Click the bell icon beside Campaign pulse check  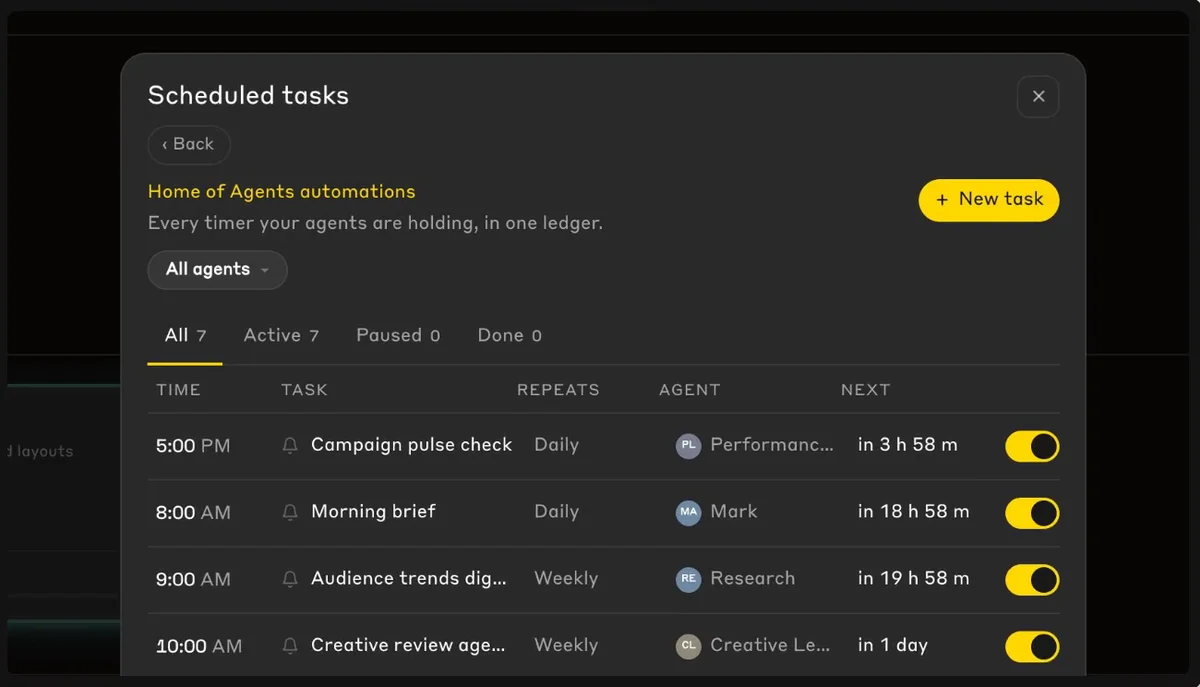290,446
